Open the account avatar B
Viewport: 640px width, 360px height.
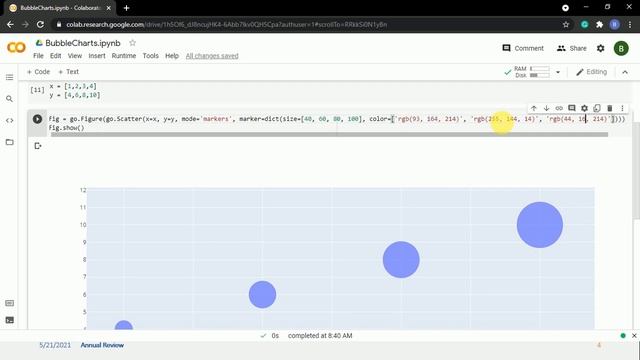pos(621,48)
